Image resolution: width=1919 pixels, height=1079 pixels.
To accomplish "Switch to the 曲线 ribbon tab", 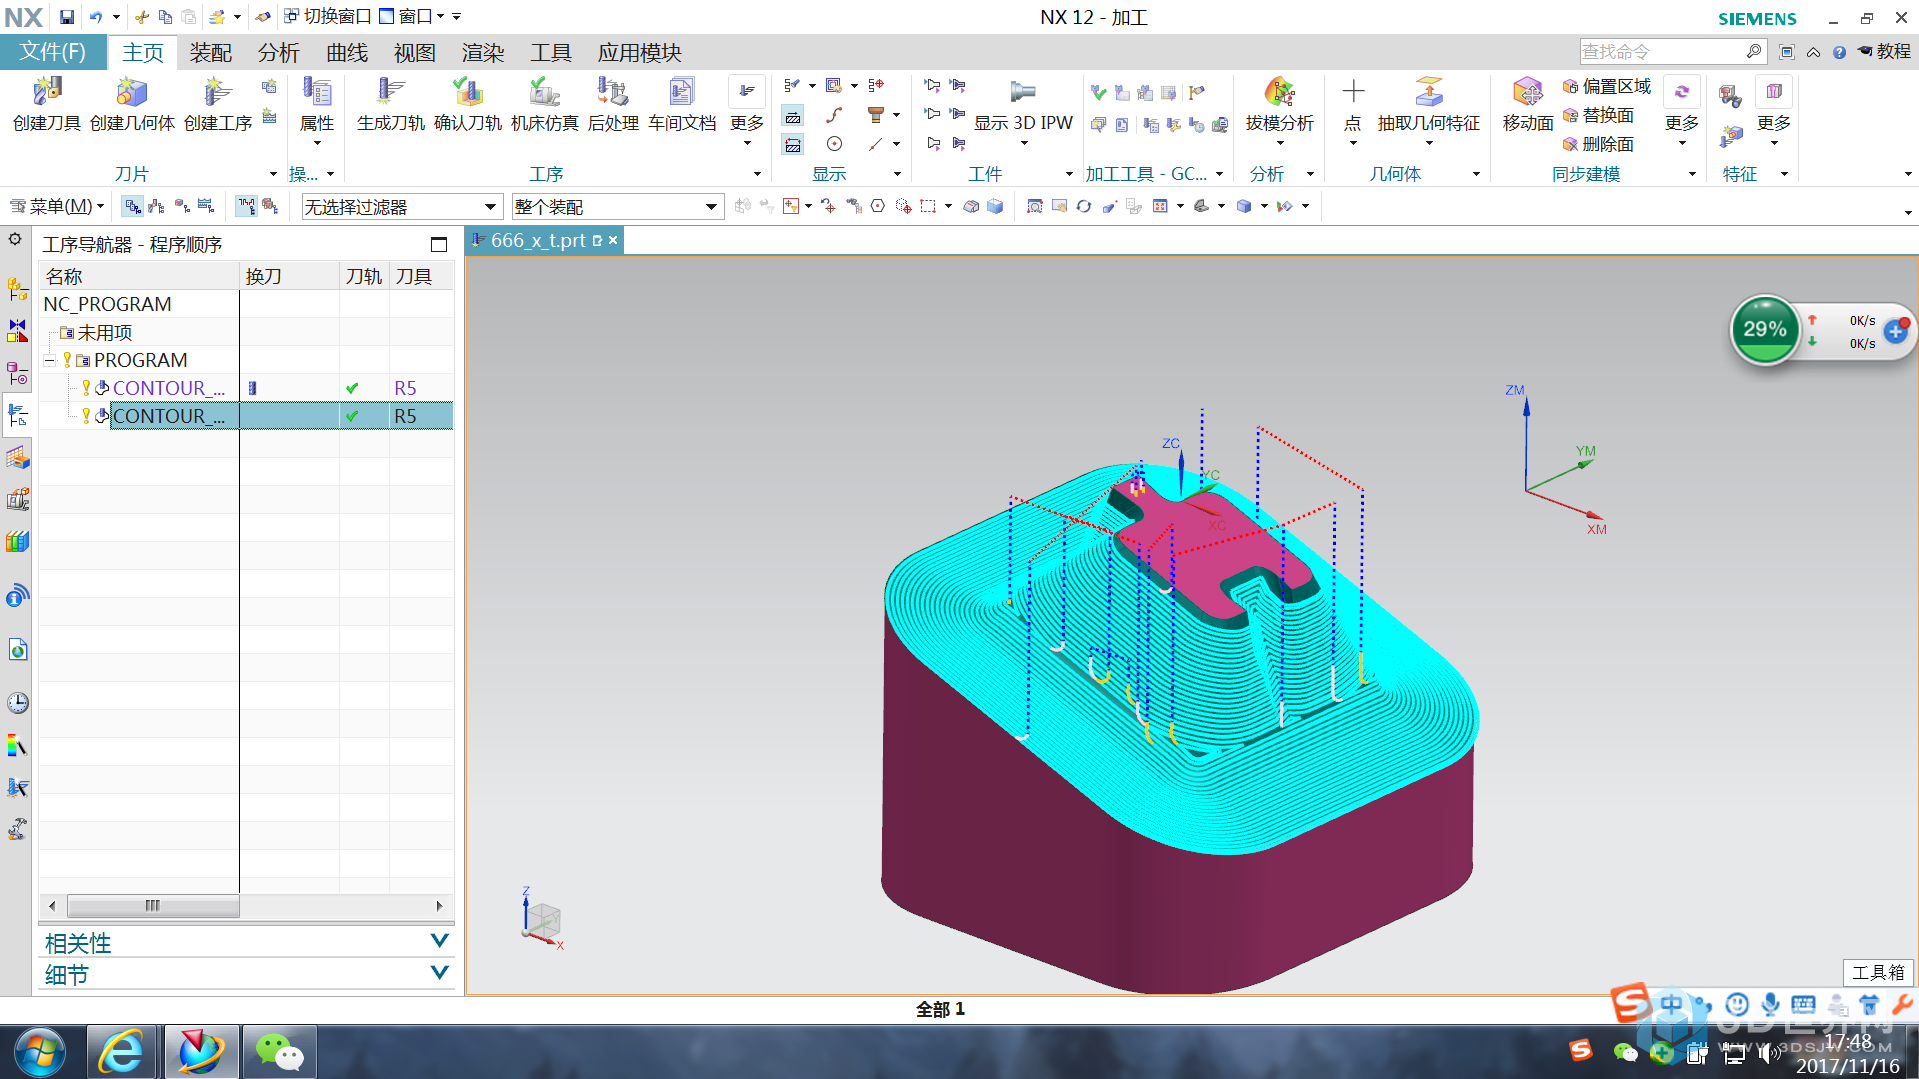I will [347, 53].
